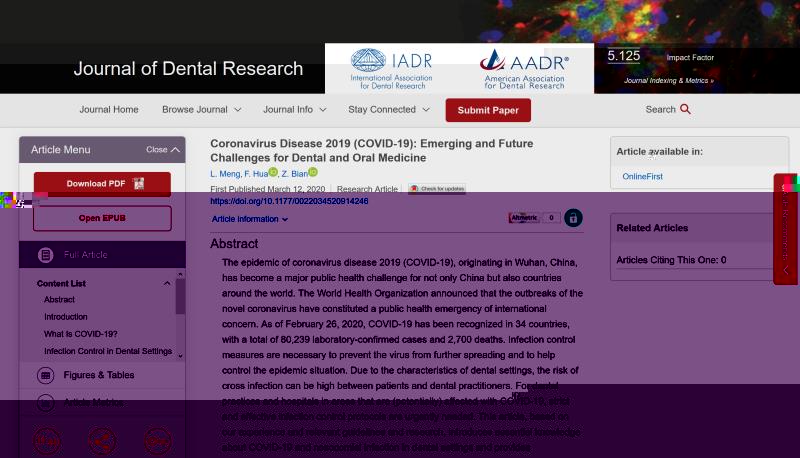Click the search magnifier icon
Image resolution: width=800 pixels, height=458 pixels.
(685, 109)
